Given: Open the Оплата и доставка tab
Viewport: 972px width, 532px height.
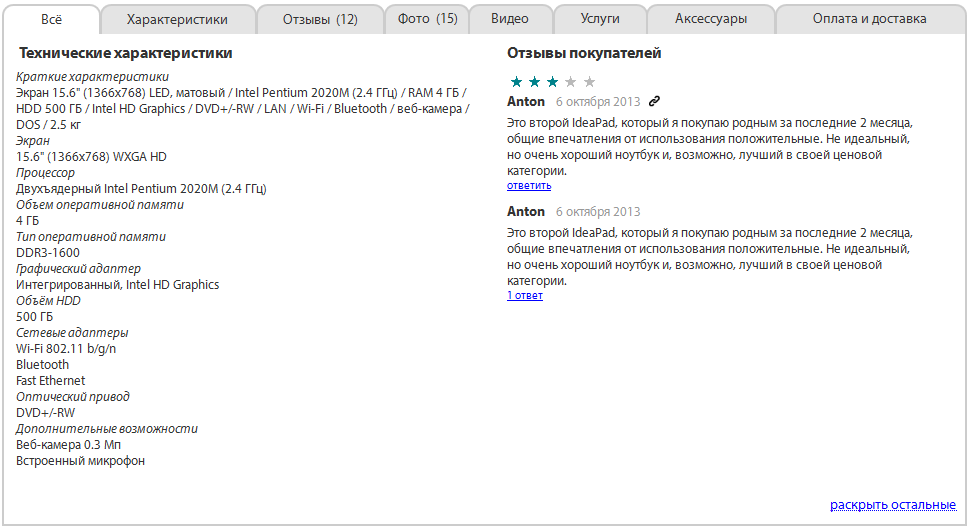Looking at the screenshot, I should [869, 19].
